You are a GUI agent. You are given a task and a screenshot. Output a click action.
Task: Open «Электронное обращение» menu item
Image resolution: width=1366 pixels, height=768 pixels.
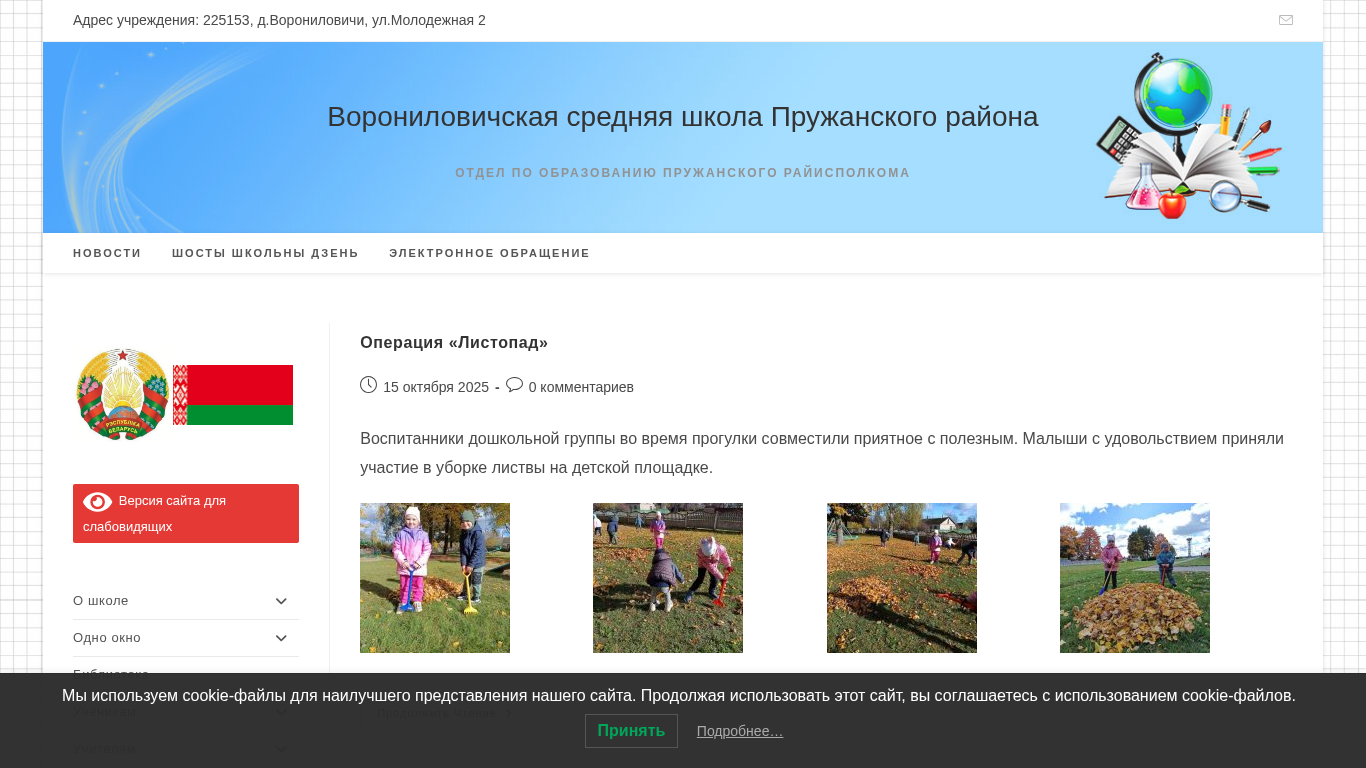pyautogui.click(x=489, y=253)
